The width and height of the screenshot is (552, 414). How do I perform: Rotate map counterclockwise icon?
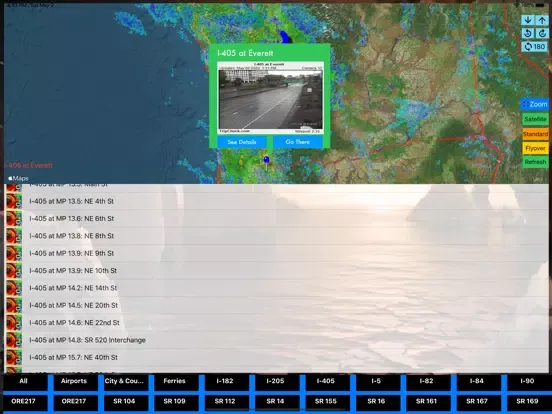tap(527, 33)
